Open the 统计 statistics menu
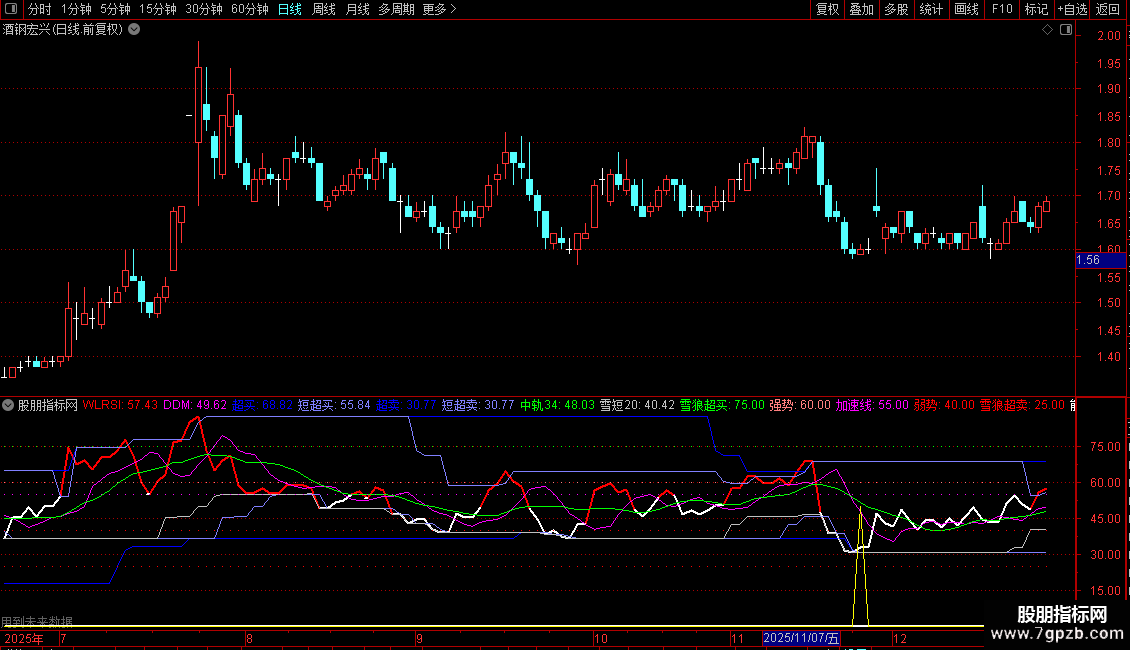The width and height of the screenshot is (1130, 650). [931, 10]
